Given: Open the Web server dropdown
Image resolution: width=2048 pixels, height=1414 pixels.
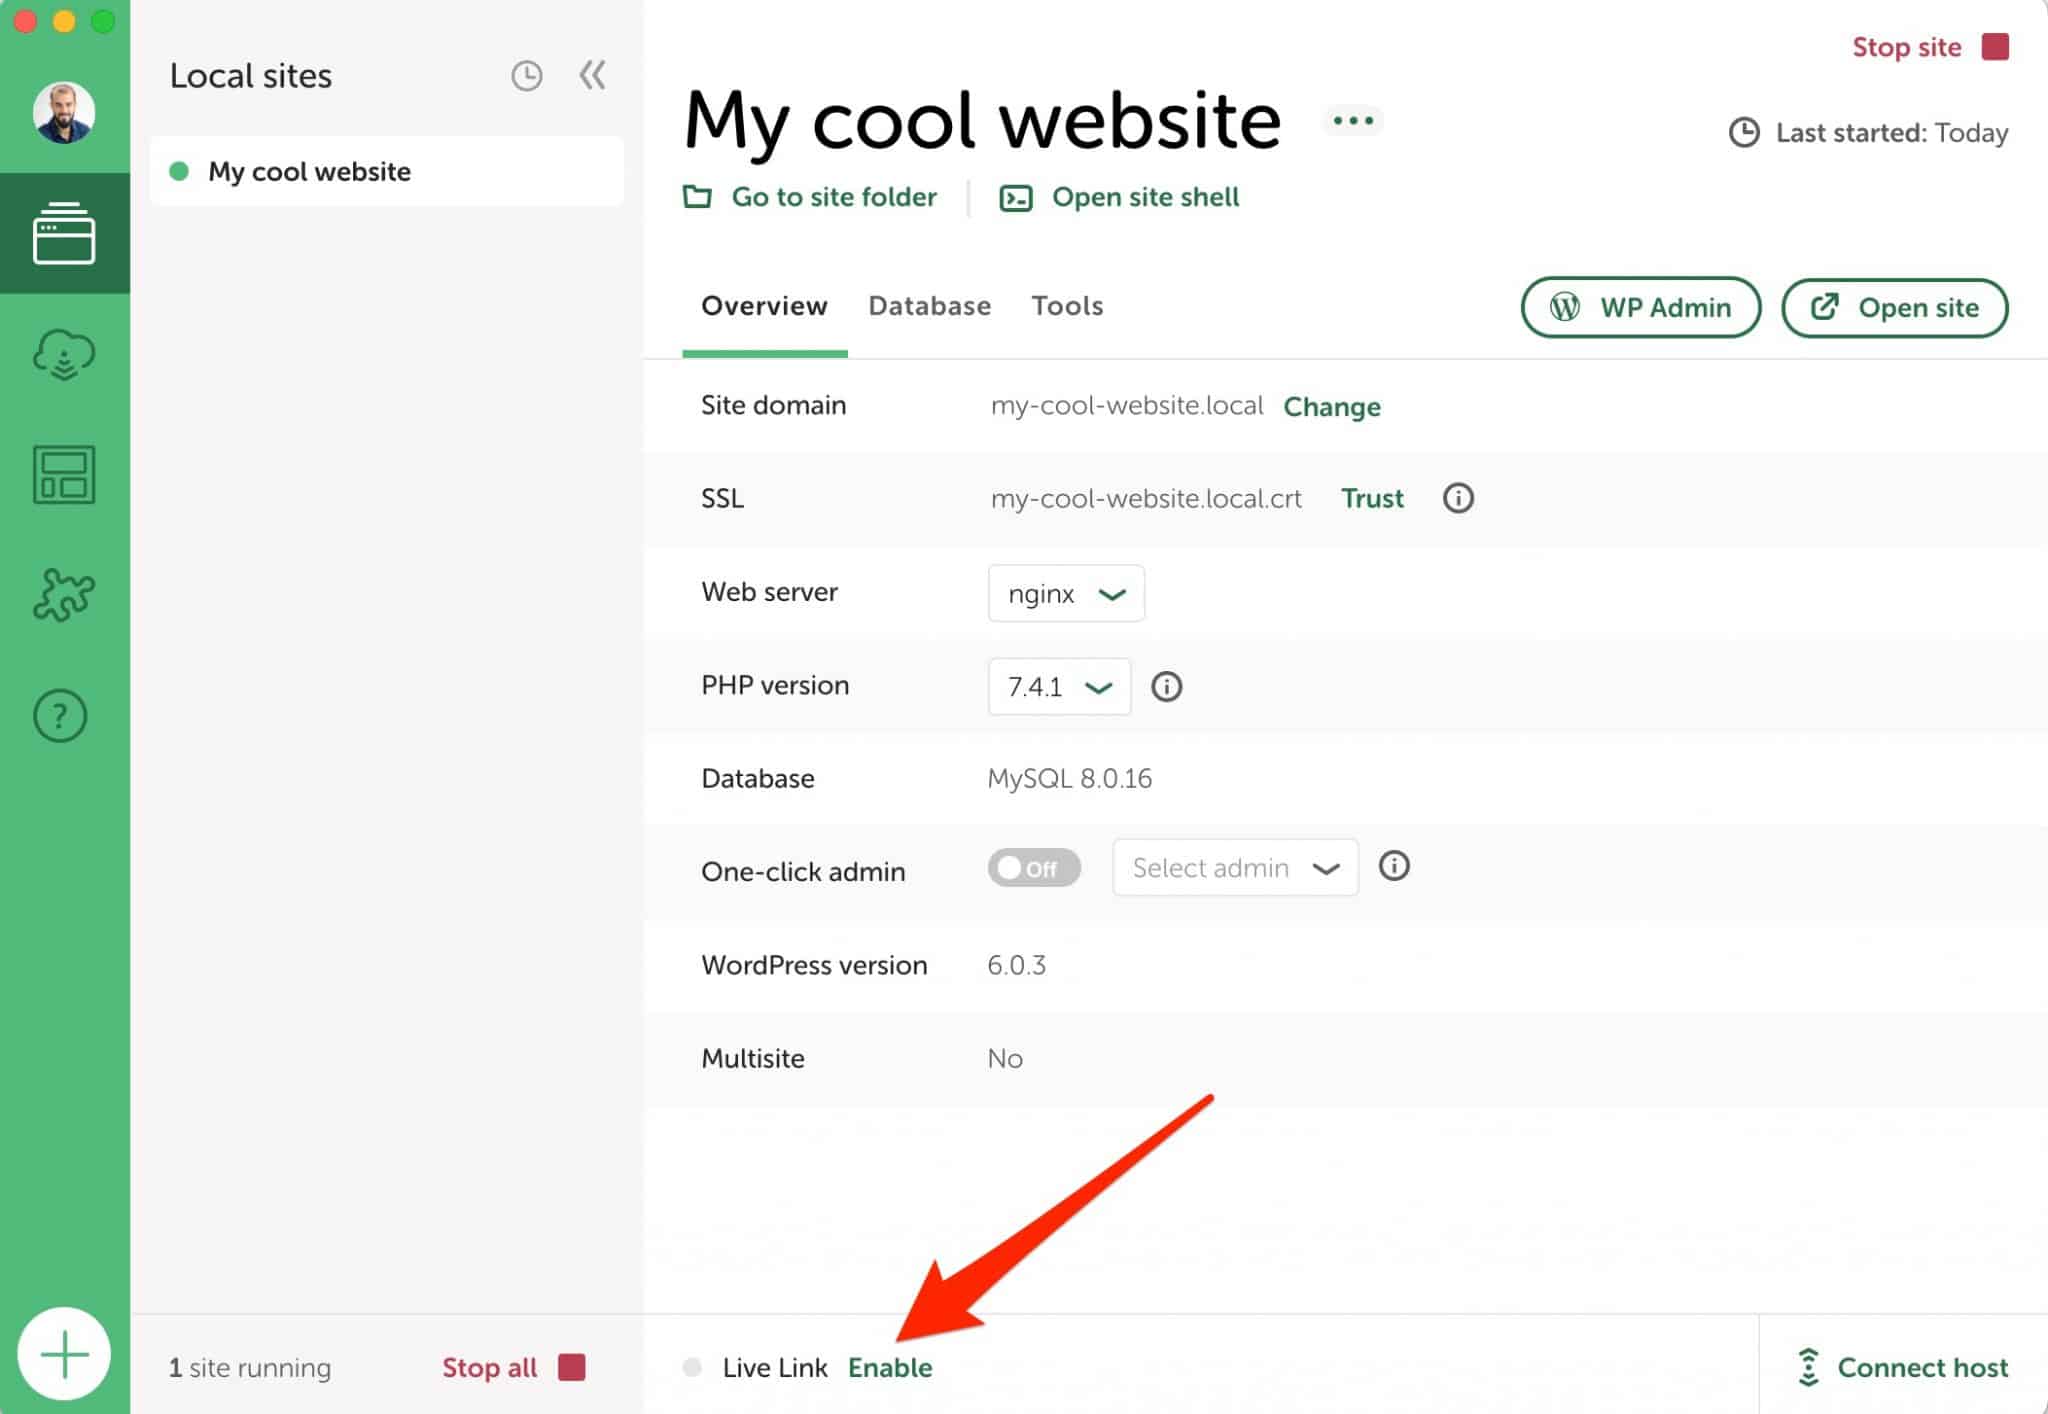Looking at the screenshot, I should [x=1066, y=593].
